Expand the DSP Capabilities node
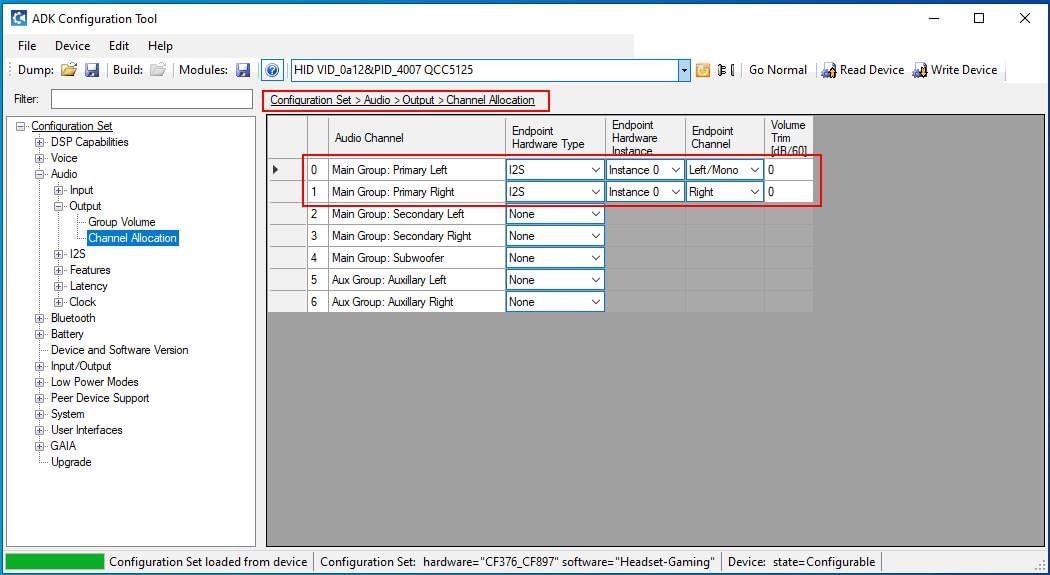The height and width of the screenshot is (575, 1050). [40, 142]
